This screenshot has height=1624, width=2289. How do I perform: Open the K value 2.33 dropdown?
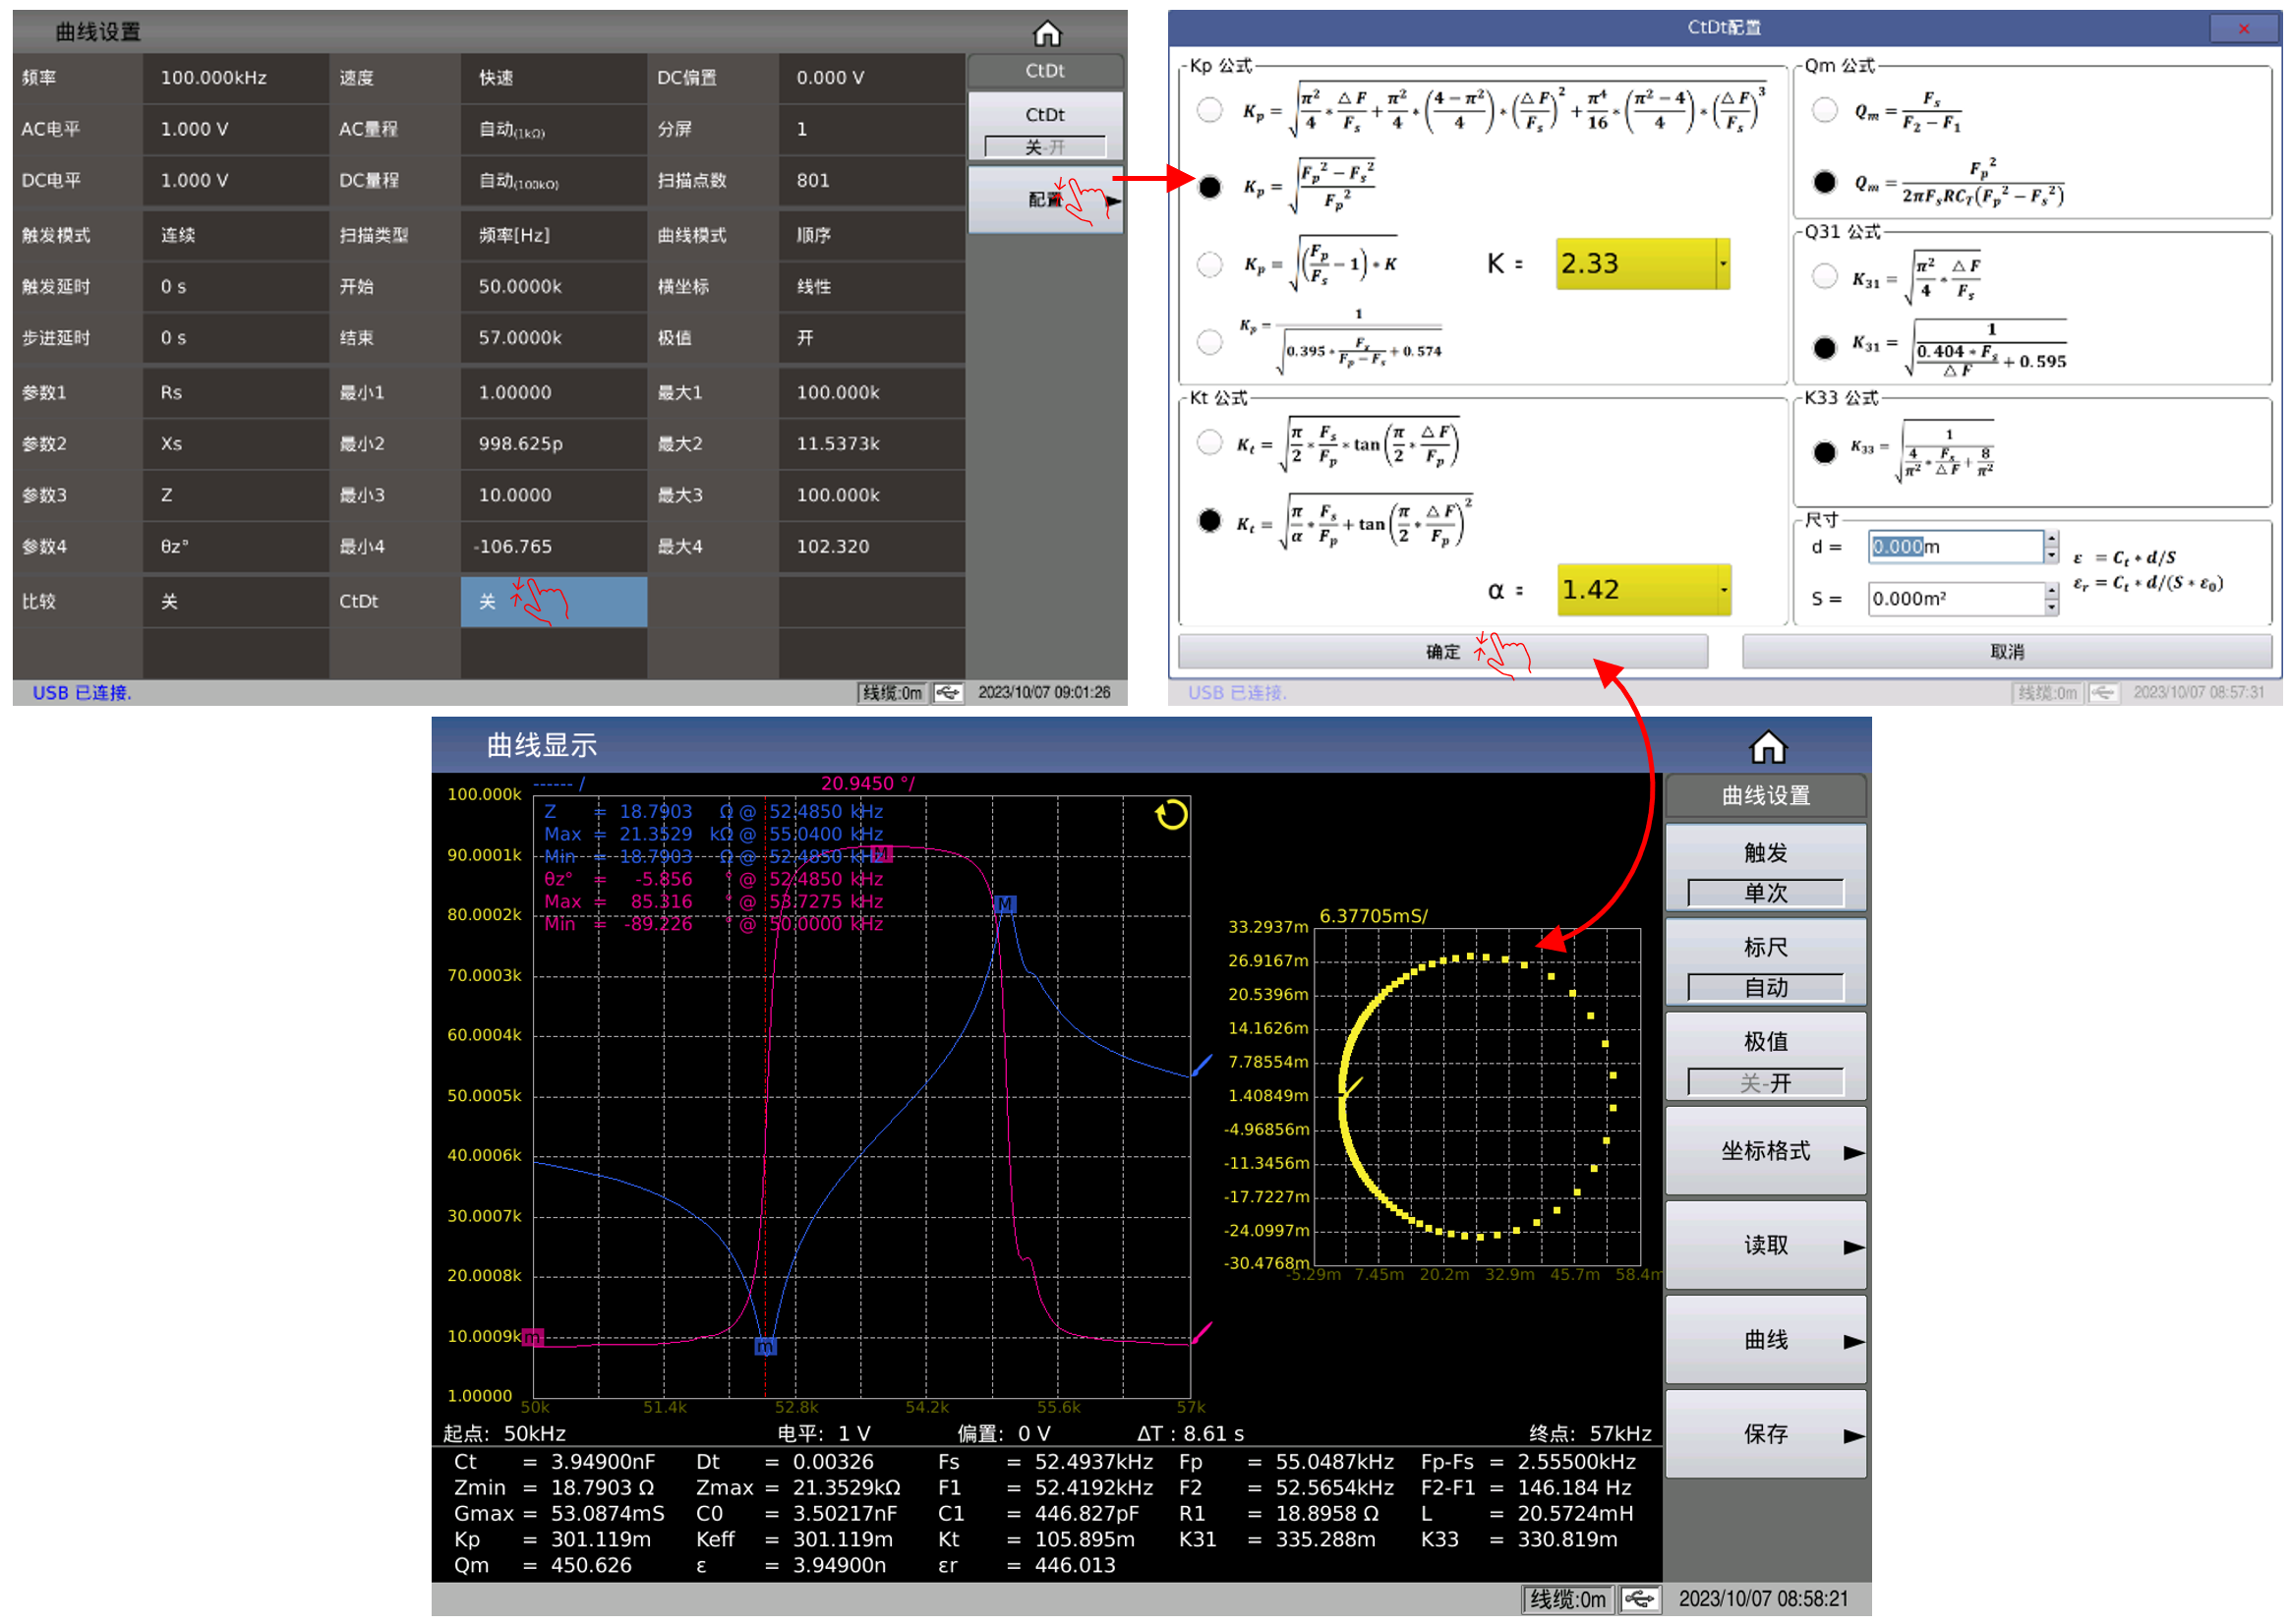click(1723, 264)
